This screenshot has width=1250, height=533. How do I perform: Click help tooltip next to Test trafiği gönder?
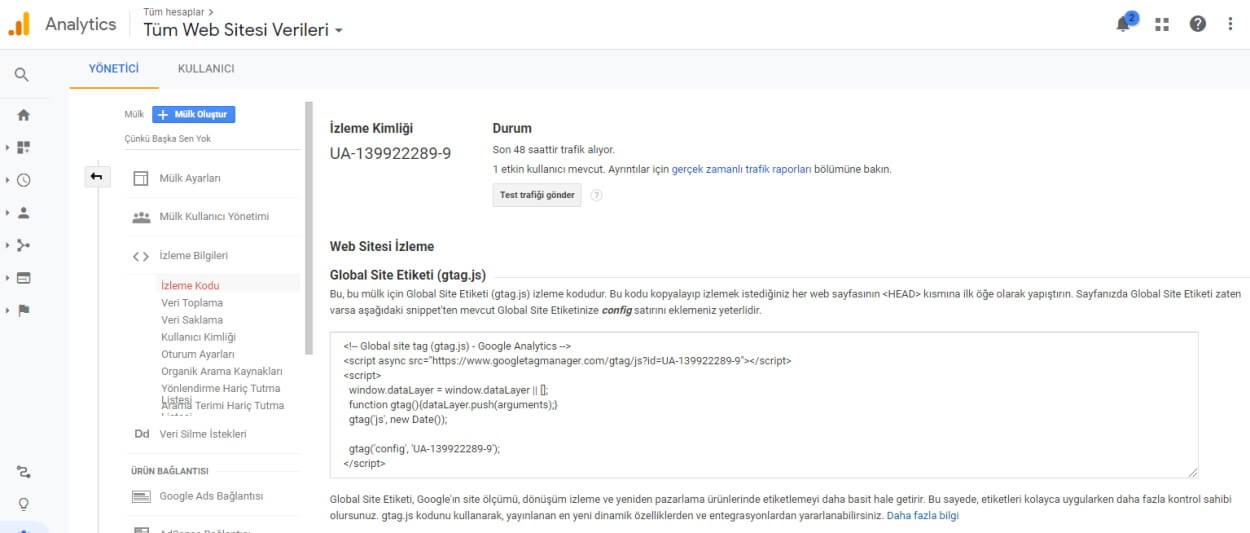tap(596, 195)
